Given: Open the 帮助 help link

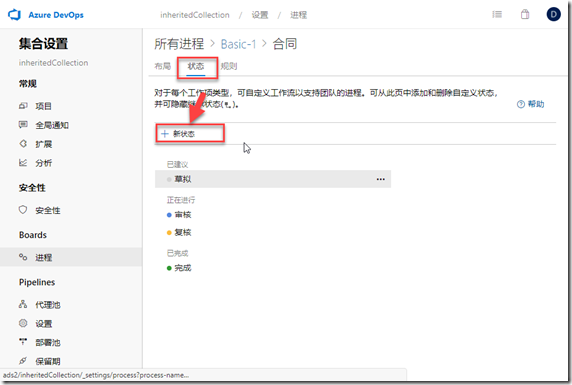Looking at the screenshot, I should pyautogui.click(x=536, y=104).
